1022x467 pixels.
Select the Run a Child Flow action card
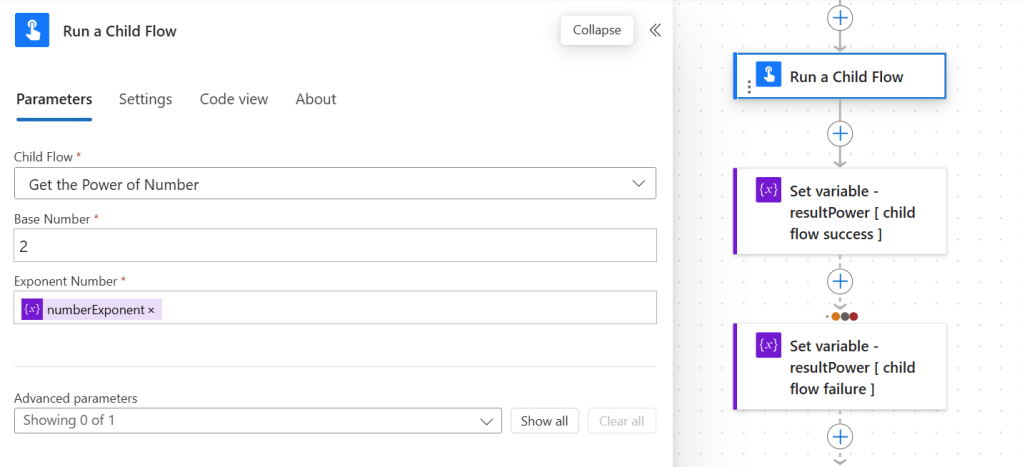(x=840, y=76)
